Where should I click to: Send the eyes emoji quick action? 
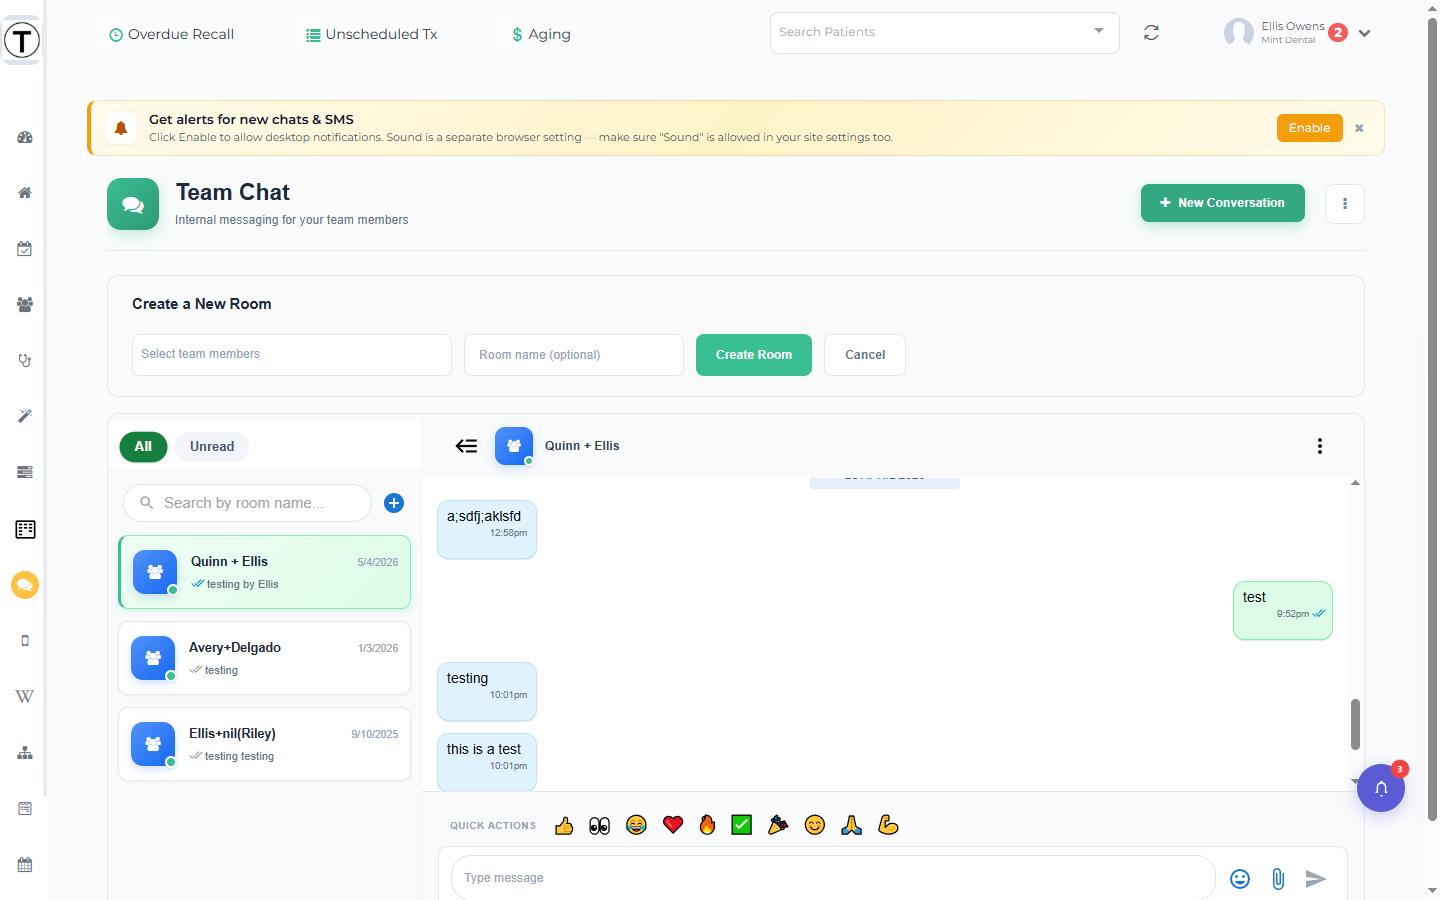click(600, 825)
